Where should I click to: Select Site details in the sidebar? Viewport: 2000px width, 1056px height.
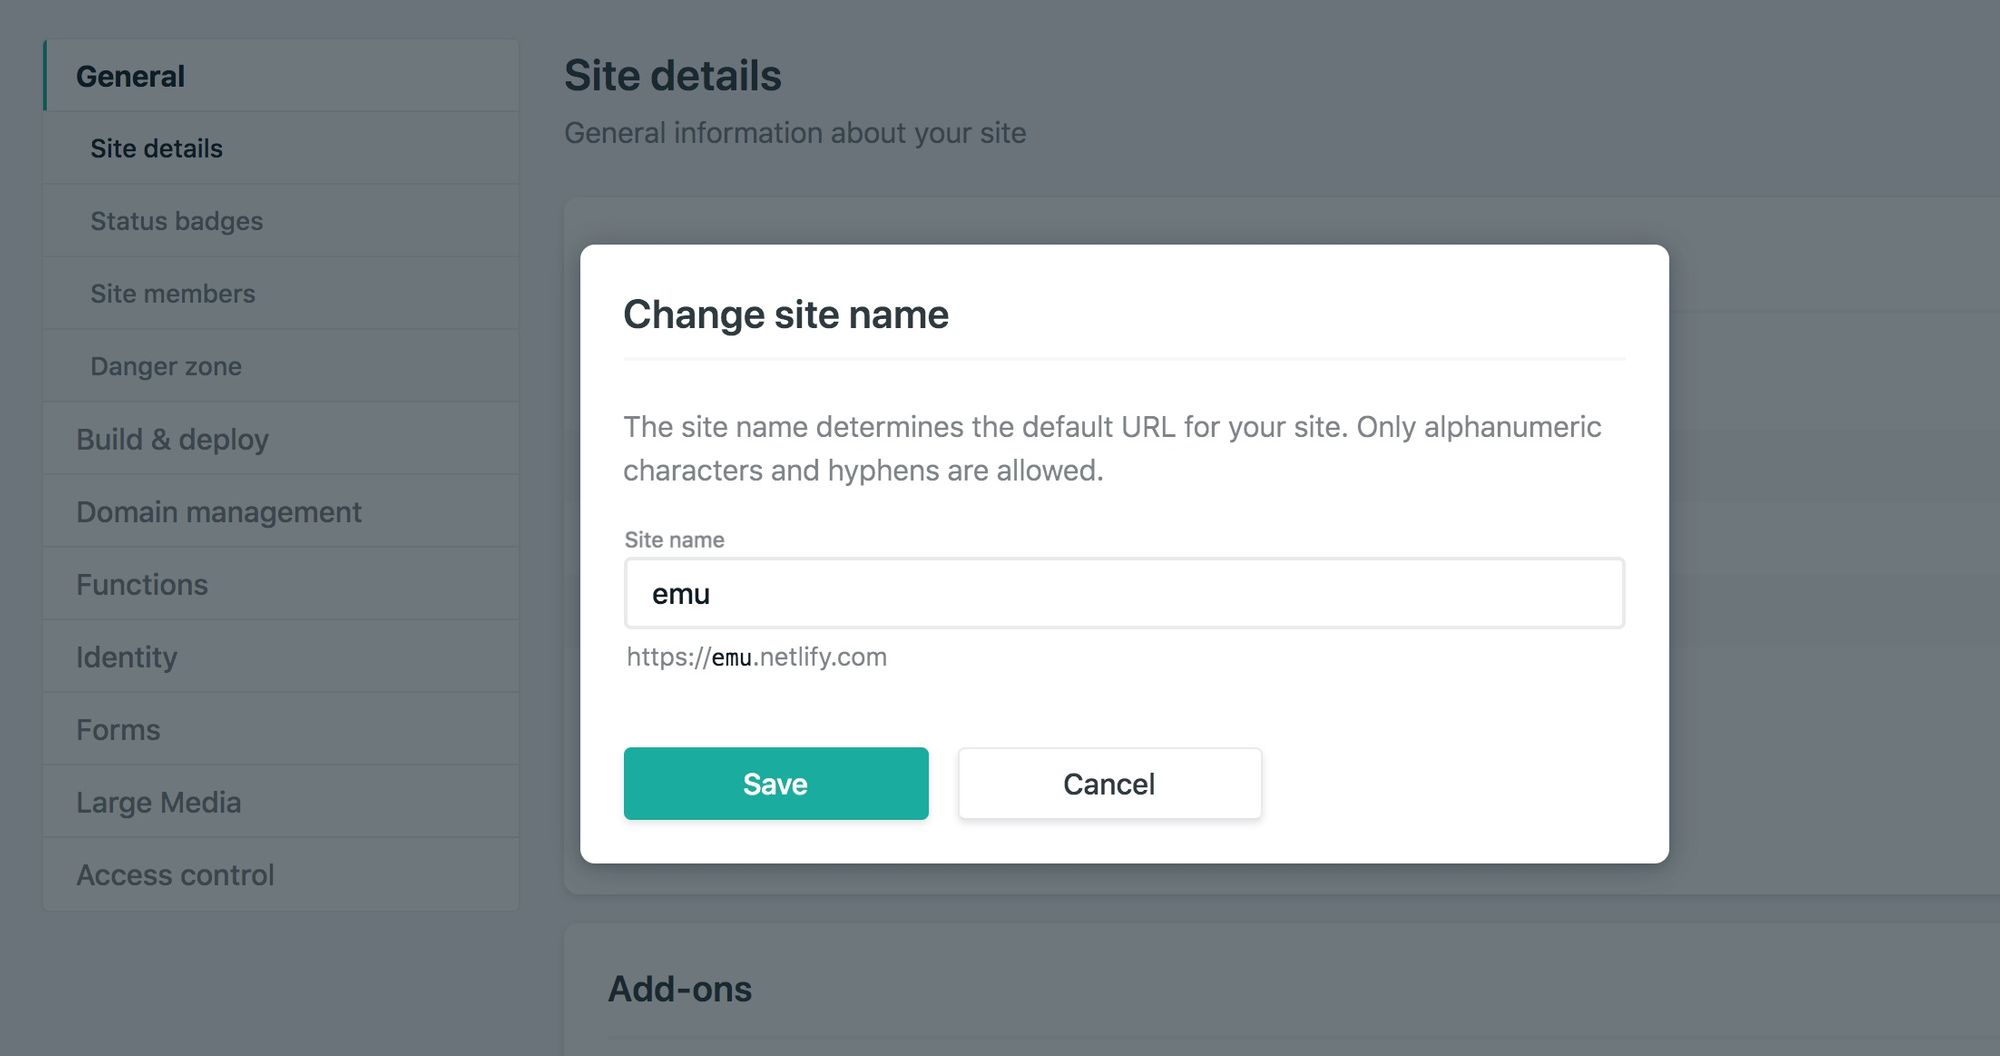(281, 148)
